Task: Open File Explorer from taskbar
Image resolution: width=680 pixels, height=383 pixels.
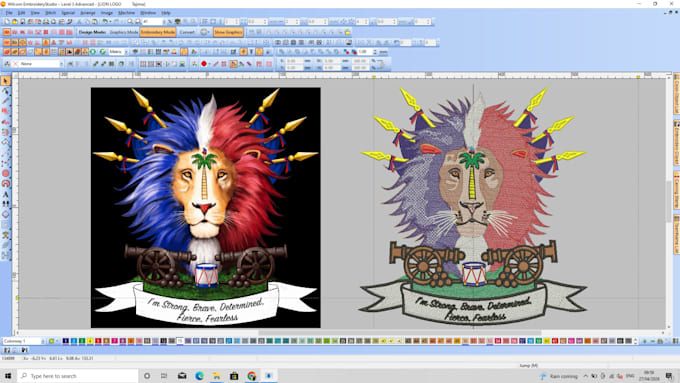Action: point(216,376)
